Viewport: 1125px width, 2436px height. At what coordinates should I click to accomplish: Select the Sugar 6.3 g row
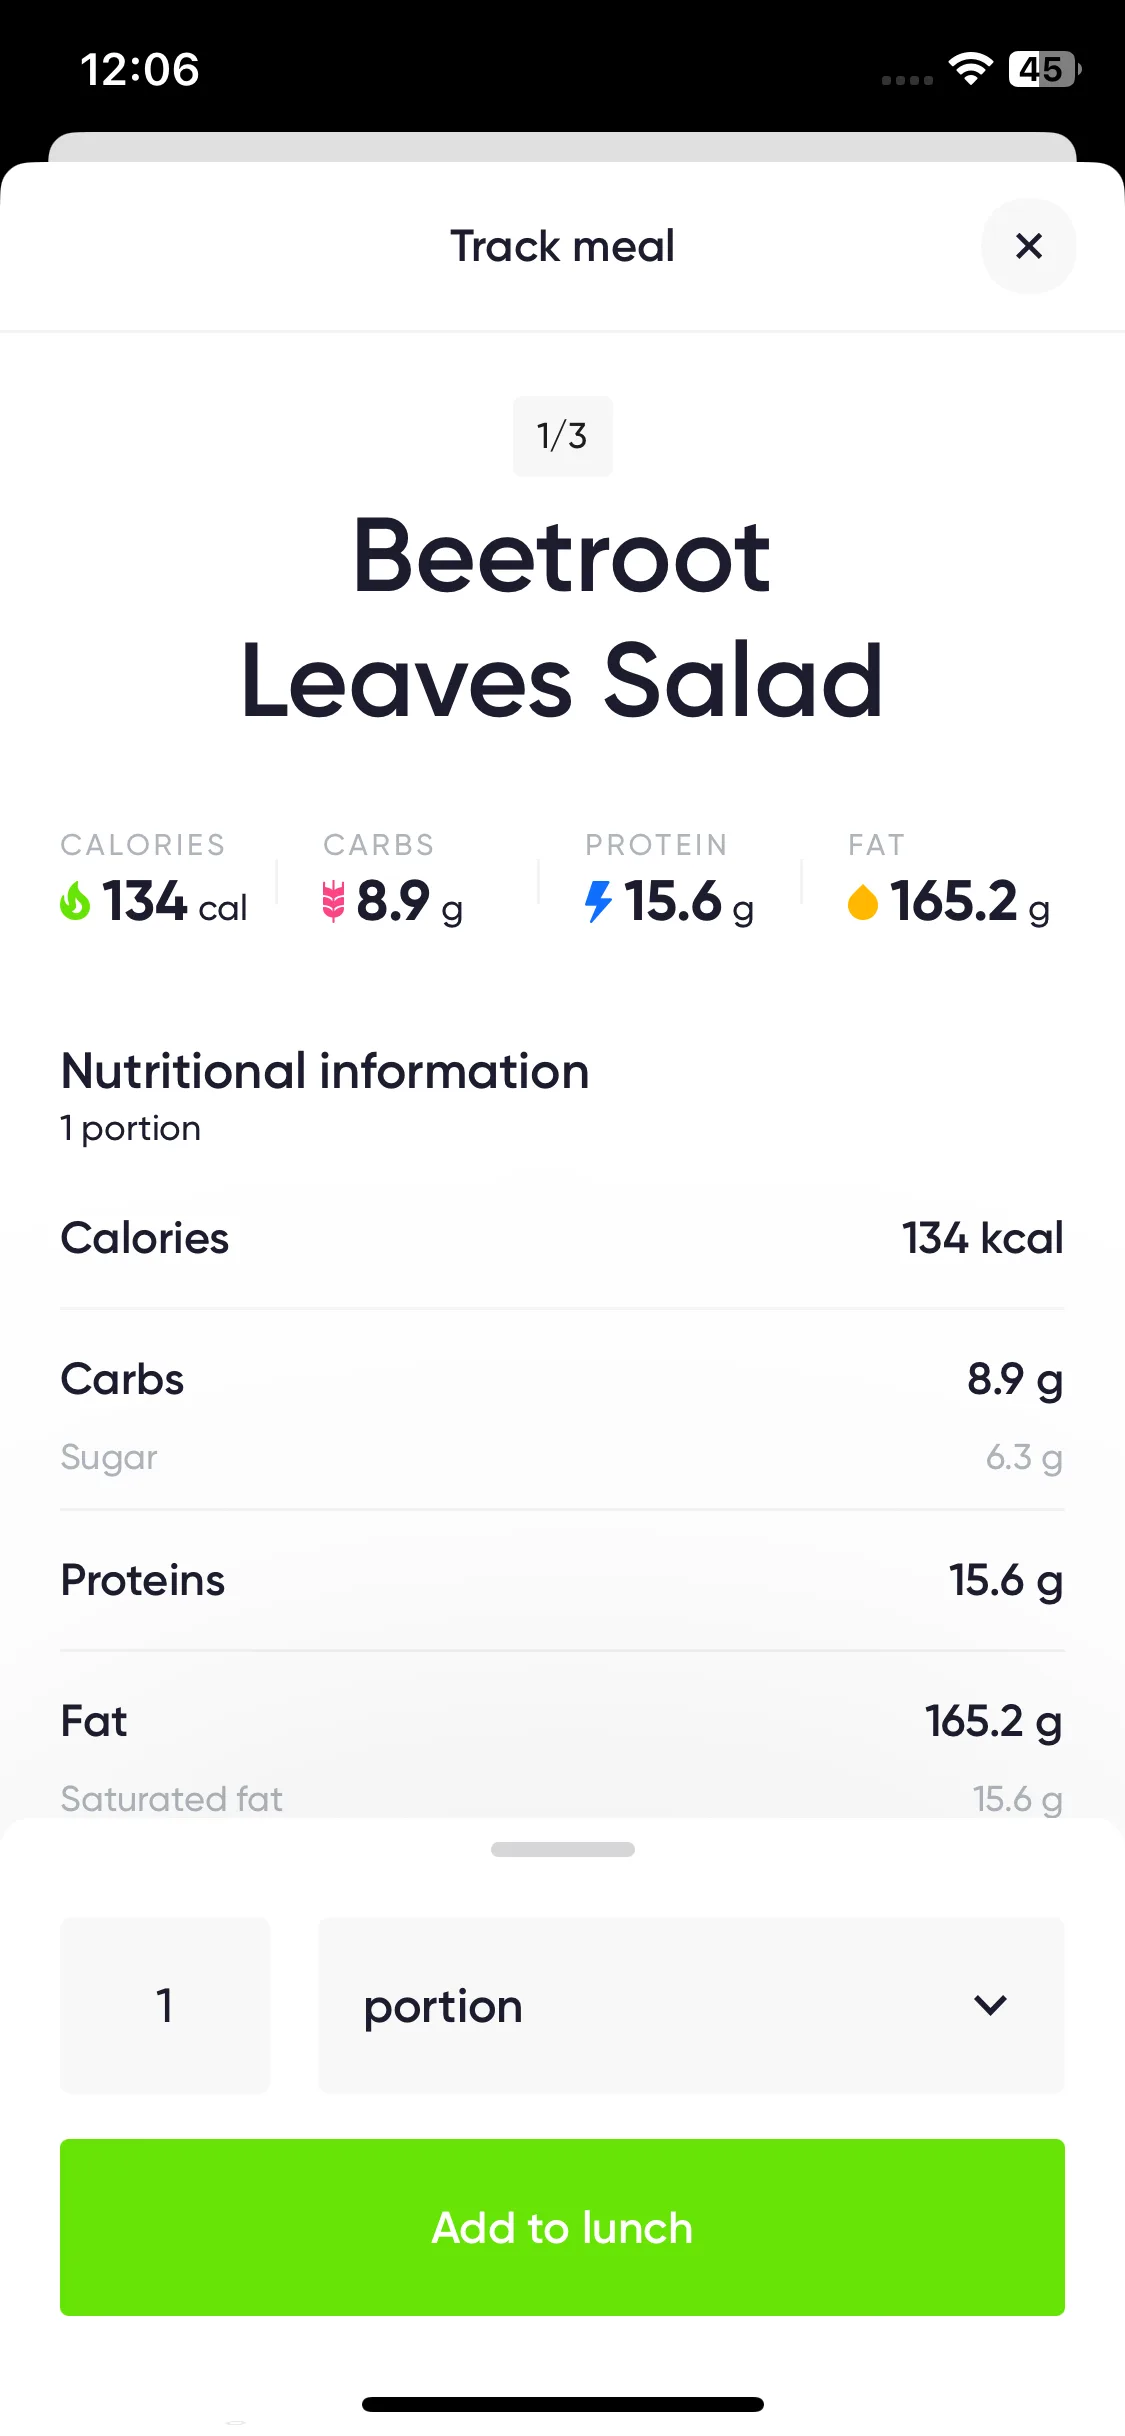pos(562,1457)
